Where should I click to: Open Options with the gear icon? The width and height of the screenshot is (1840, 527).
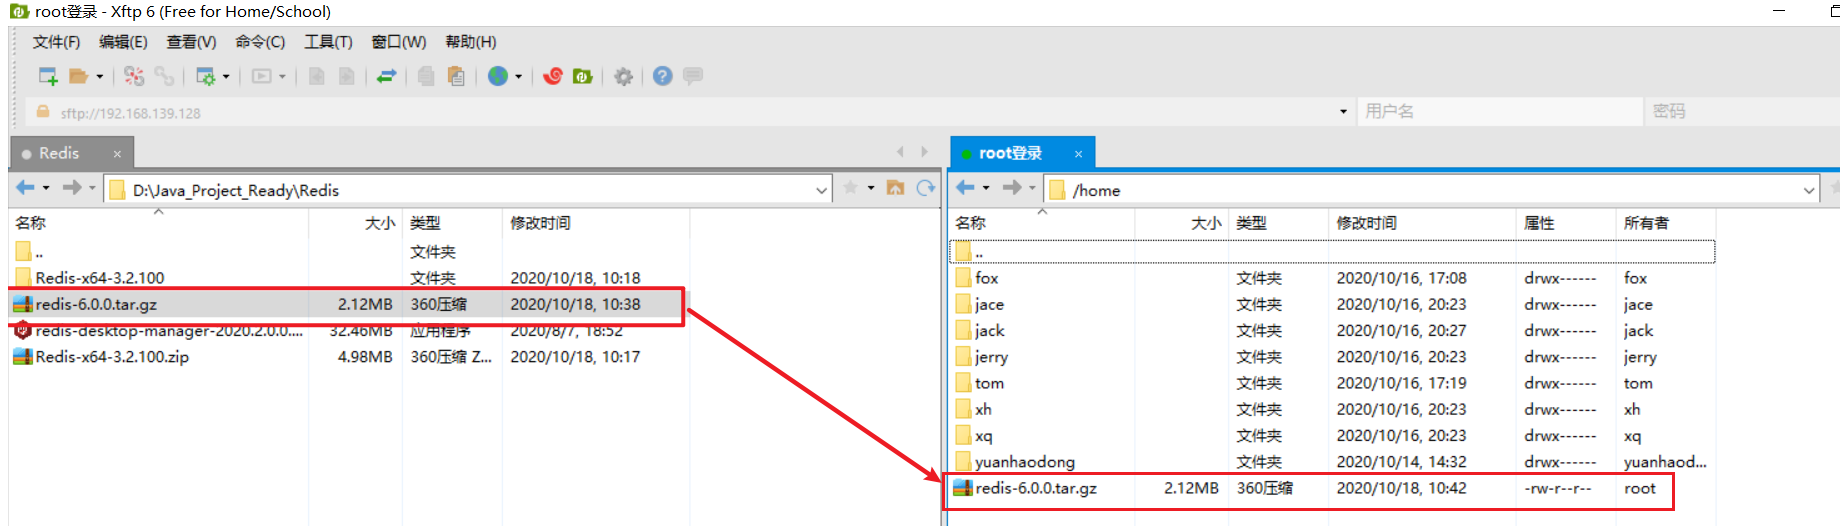[624, 76]
